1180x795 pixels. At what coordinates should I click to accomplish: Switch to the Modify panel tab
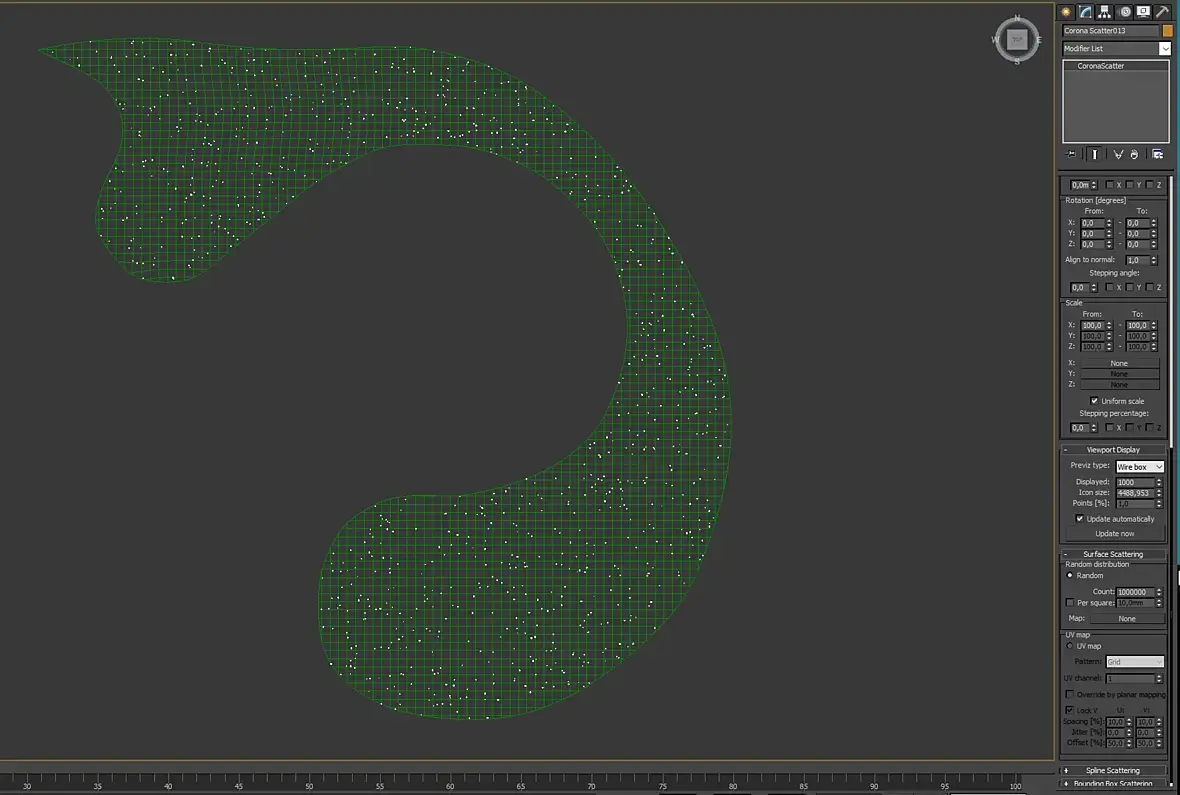click(x=1085, y=11)
